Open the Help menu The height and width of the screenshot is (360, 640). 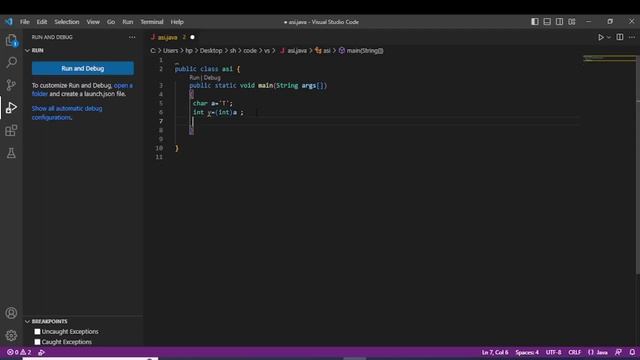click(x=177, y=22)
